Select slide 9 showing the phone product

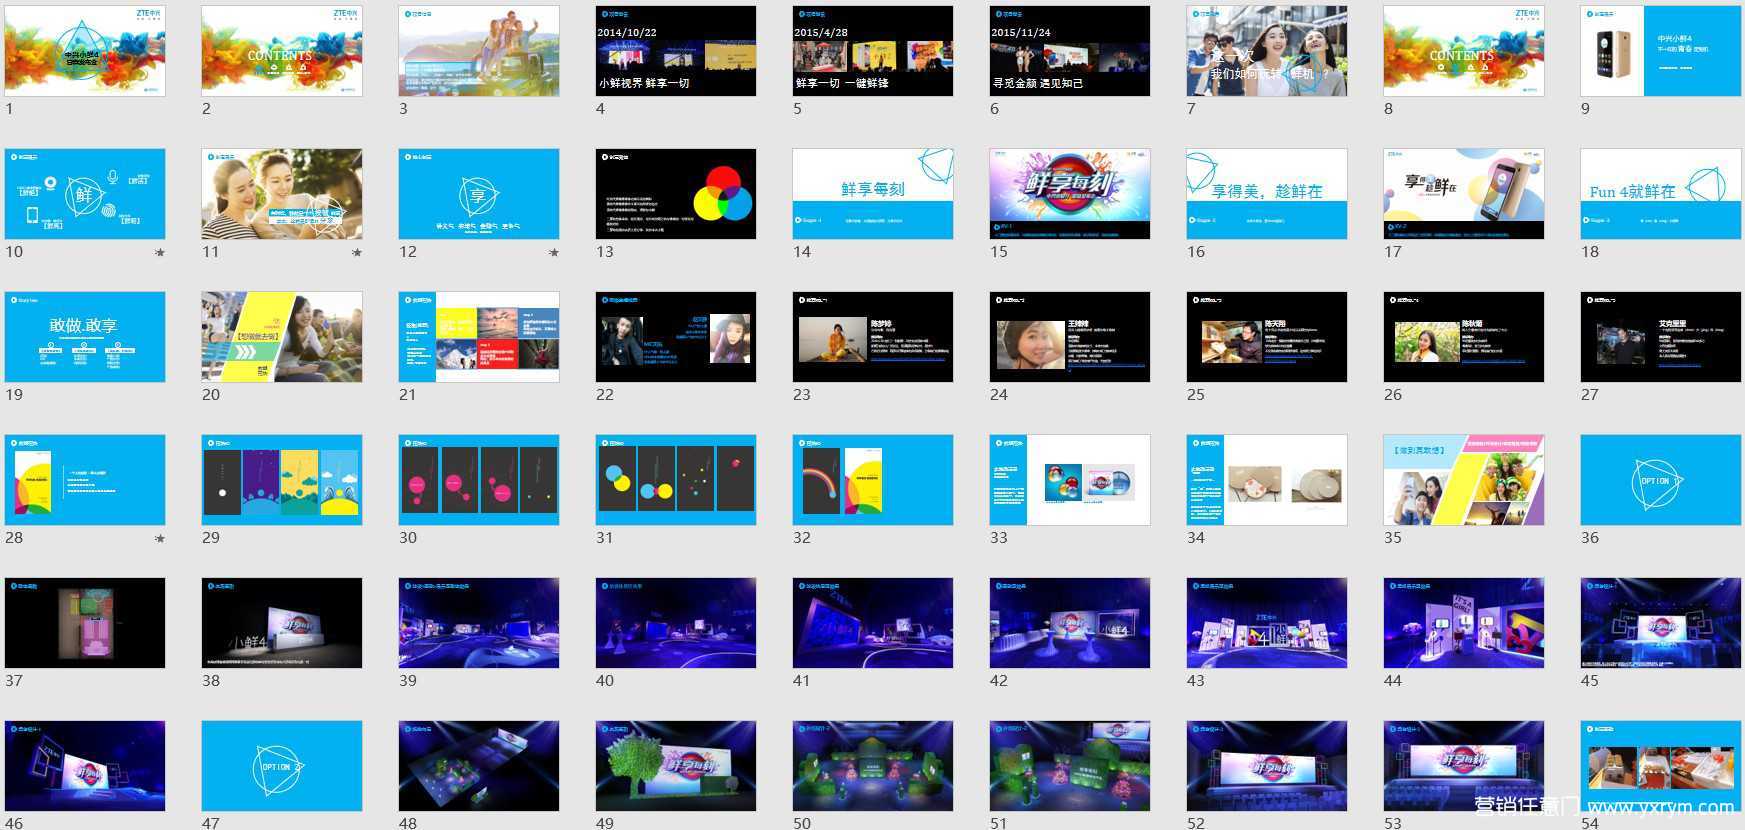pyautogui.click(x=1661, y=51)
